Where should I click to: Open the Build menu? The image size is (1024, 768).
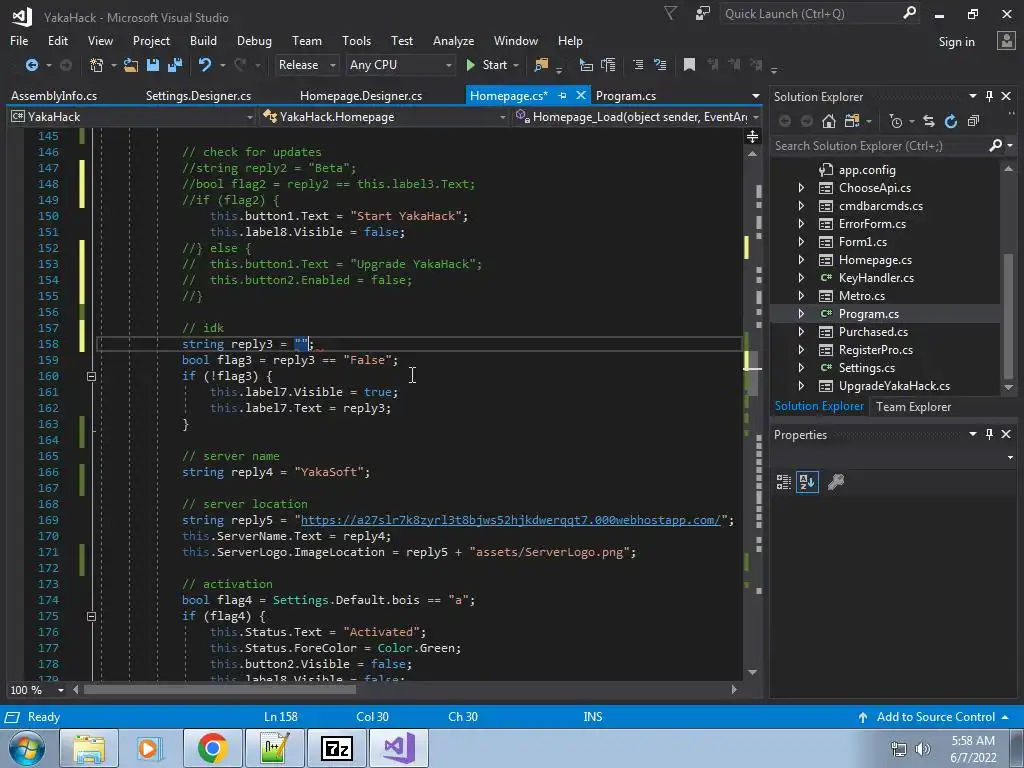tap(203, 40)
